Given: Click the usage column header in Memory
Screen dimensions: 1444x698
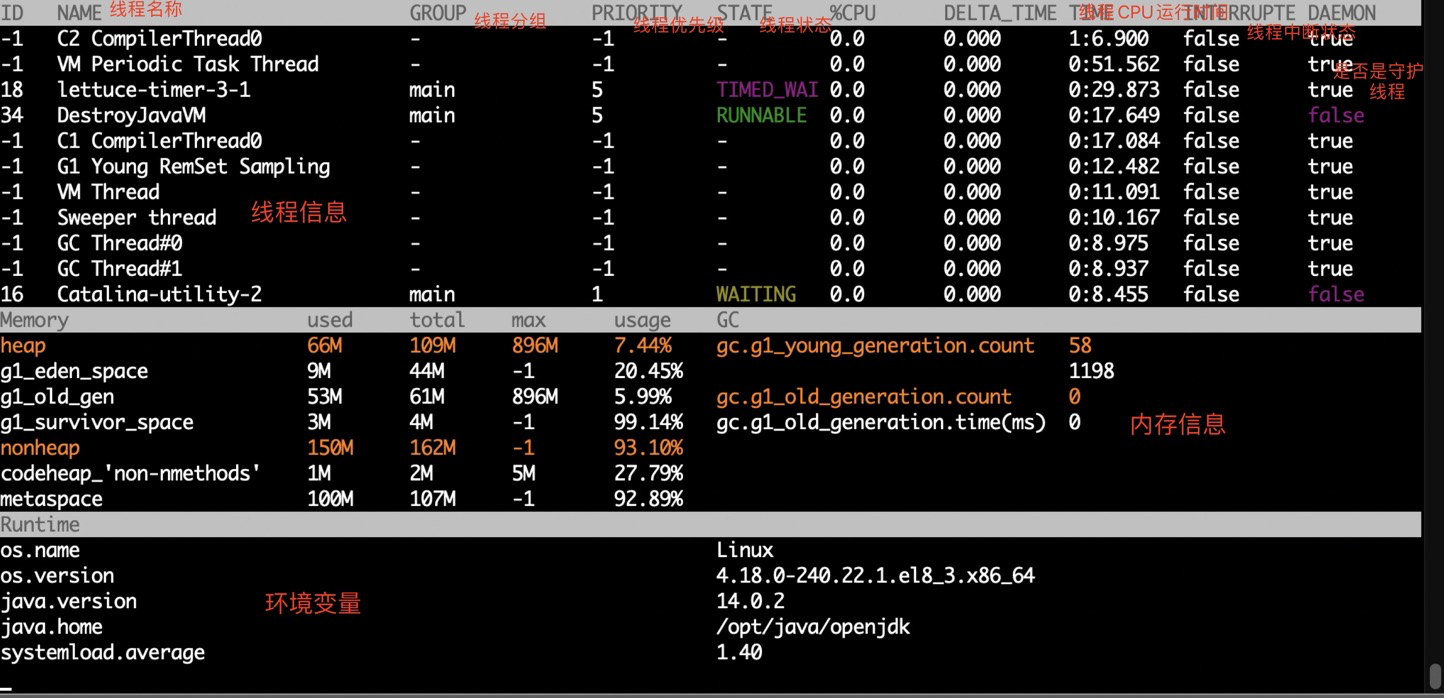Looking at the screenshot, I should coord(642,320).
